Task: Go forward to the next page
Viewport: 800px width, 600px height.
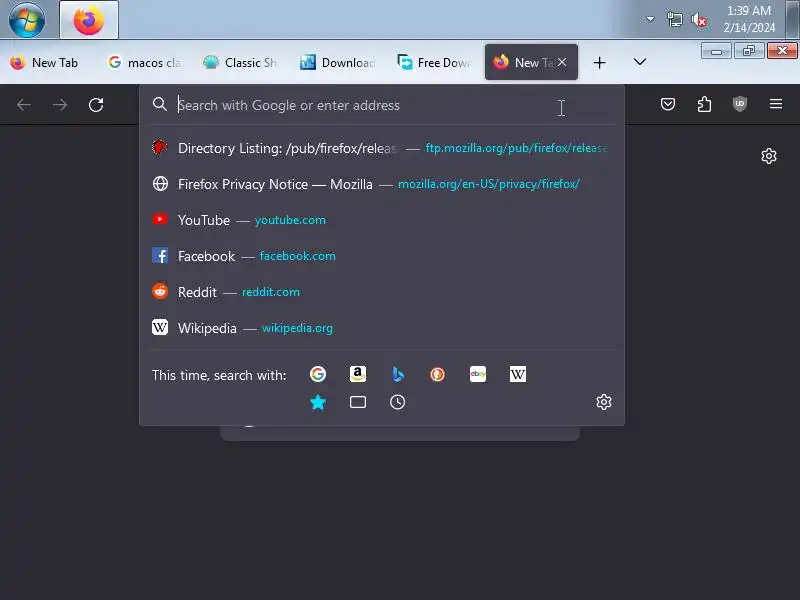Action: click(60, 105)
